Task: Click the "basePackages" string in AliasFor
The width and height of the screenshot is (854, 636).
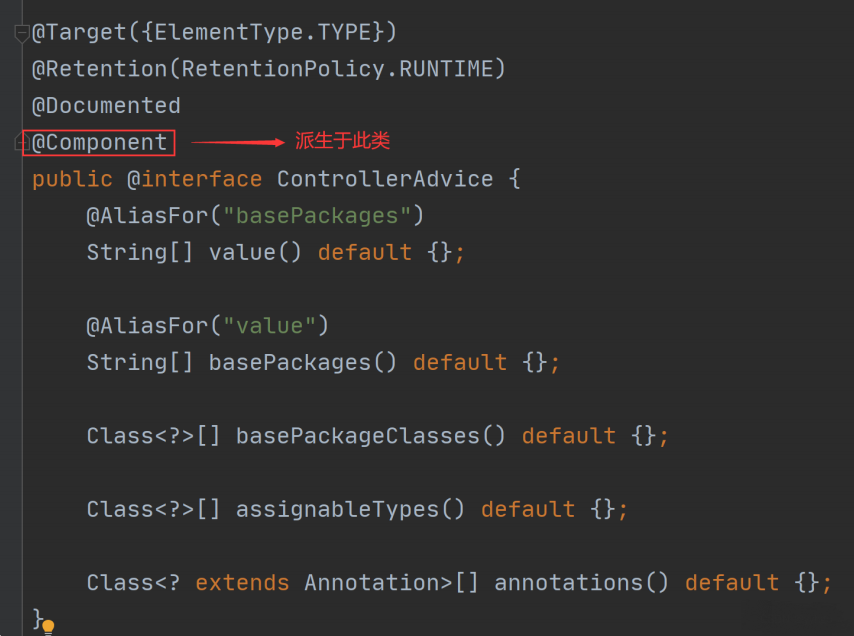Action: (318, 216)
